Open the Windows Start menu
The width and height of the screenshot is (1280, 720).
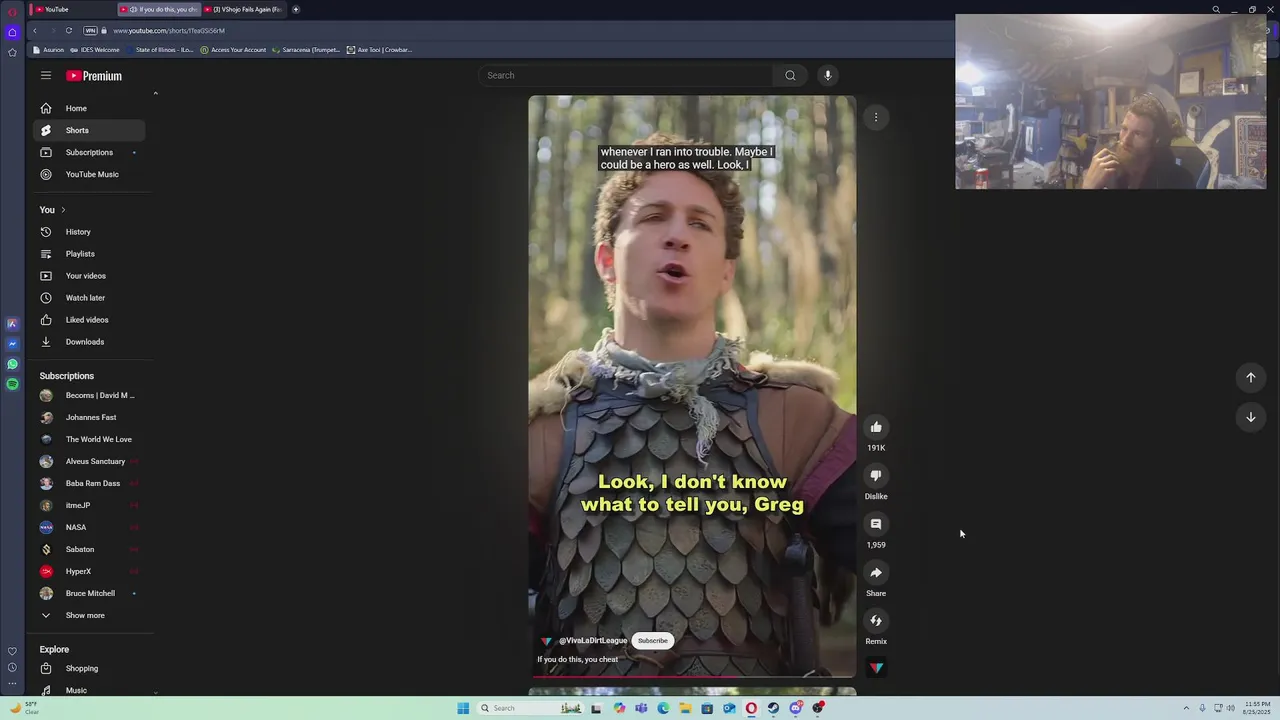tap(463, 708)
